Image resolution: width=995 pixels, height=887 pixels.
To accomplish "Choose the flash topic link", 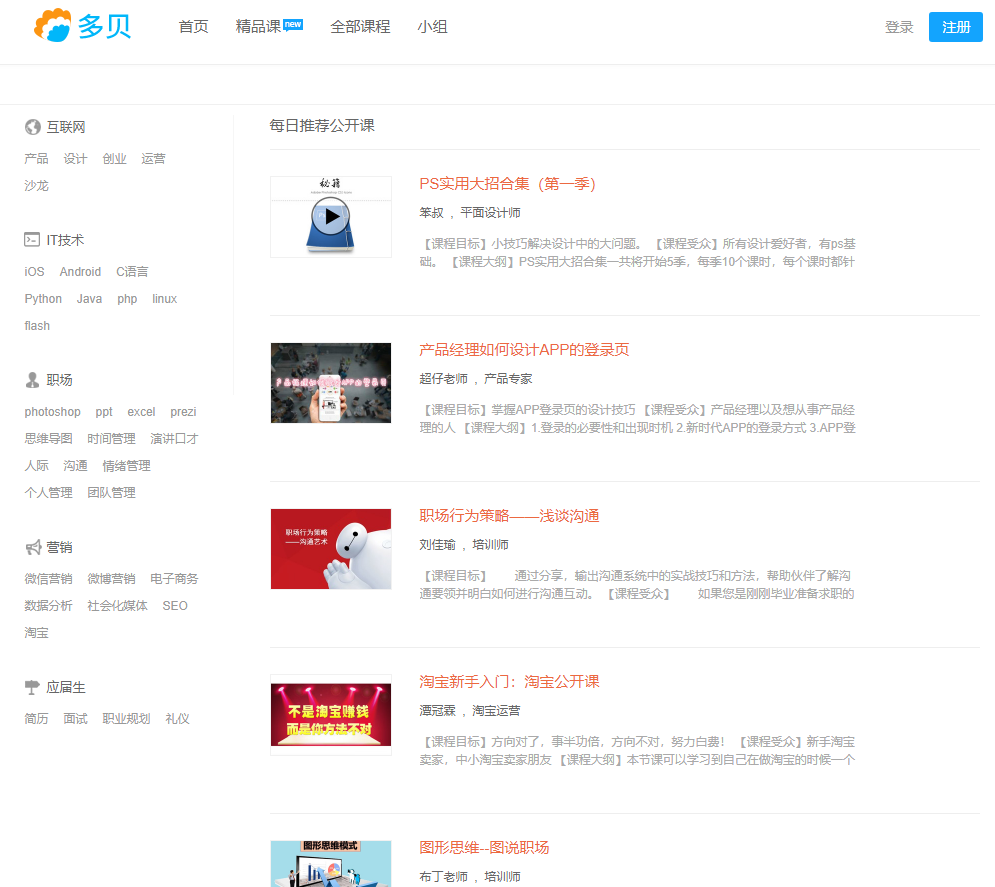I will click(x=37, y=325).
